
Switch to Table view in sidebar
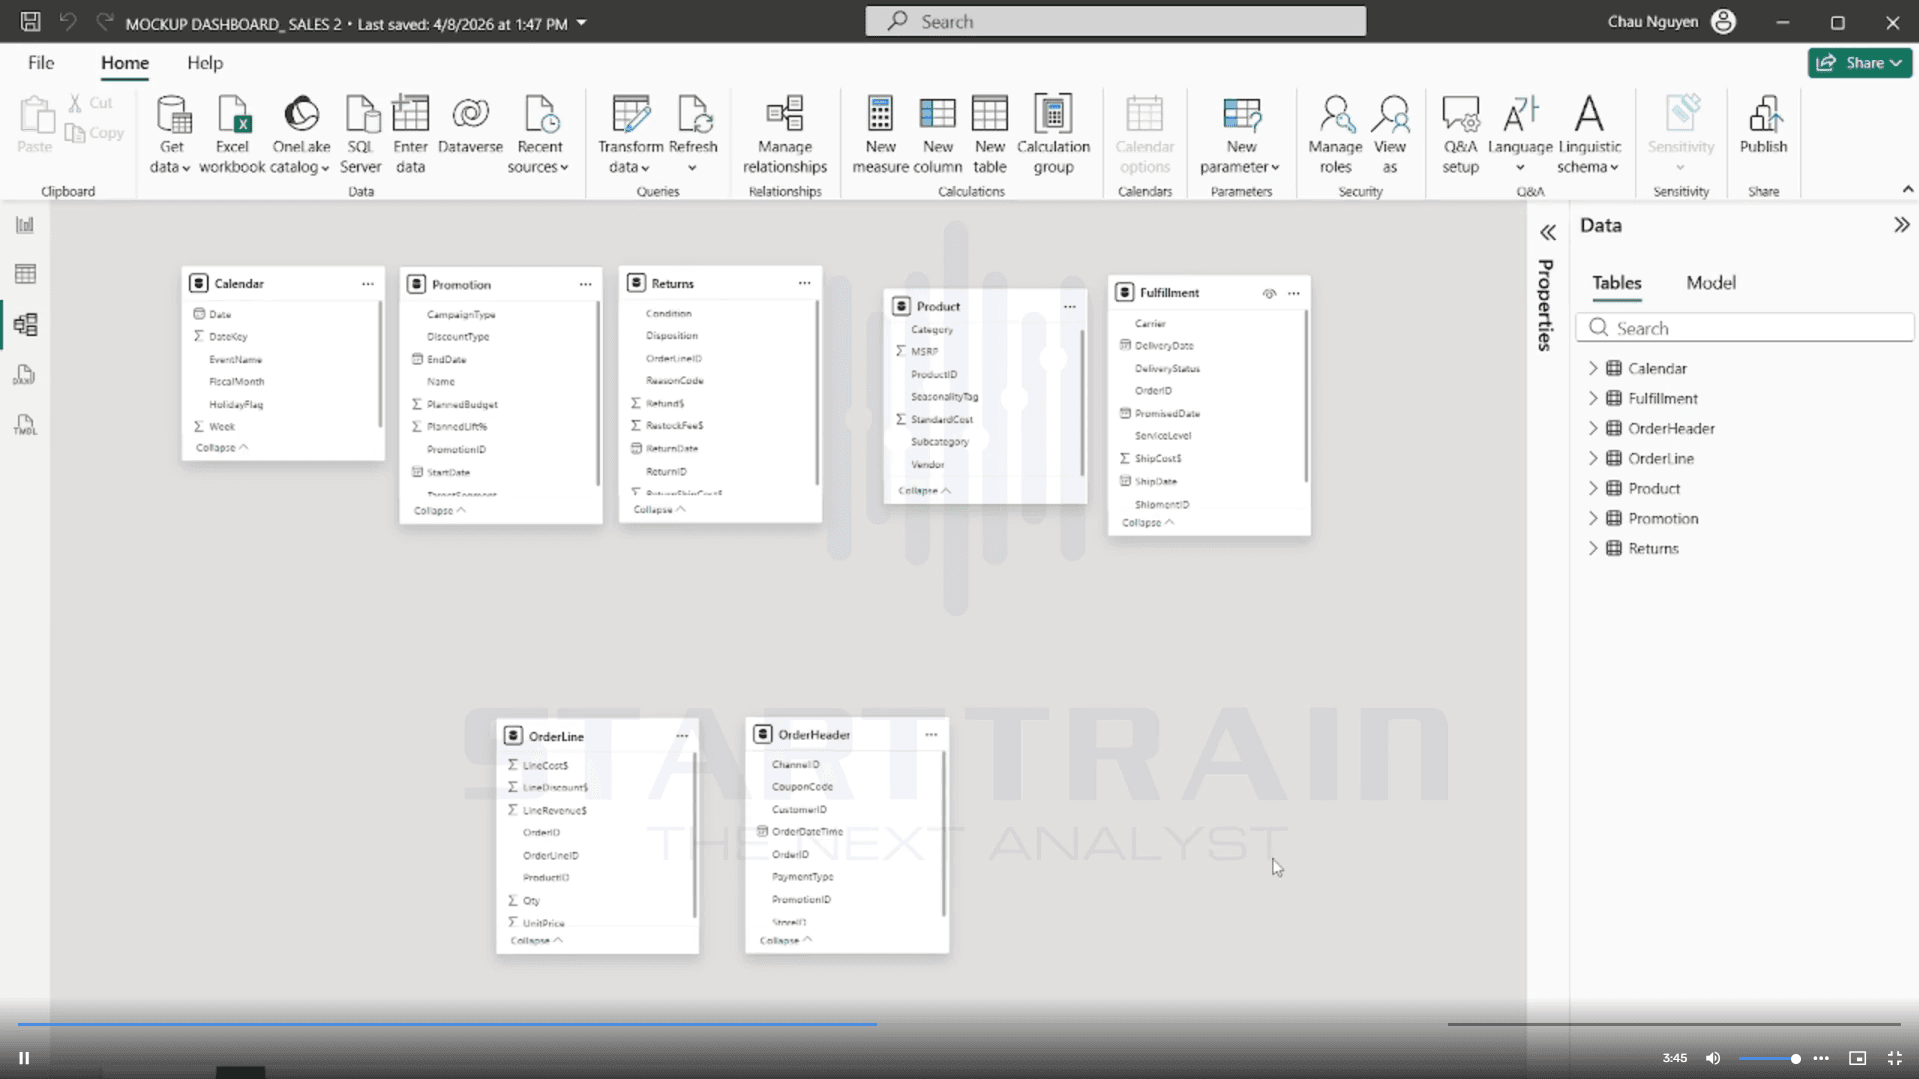(25, 274)
